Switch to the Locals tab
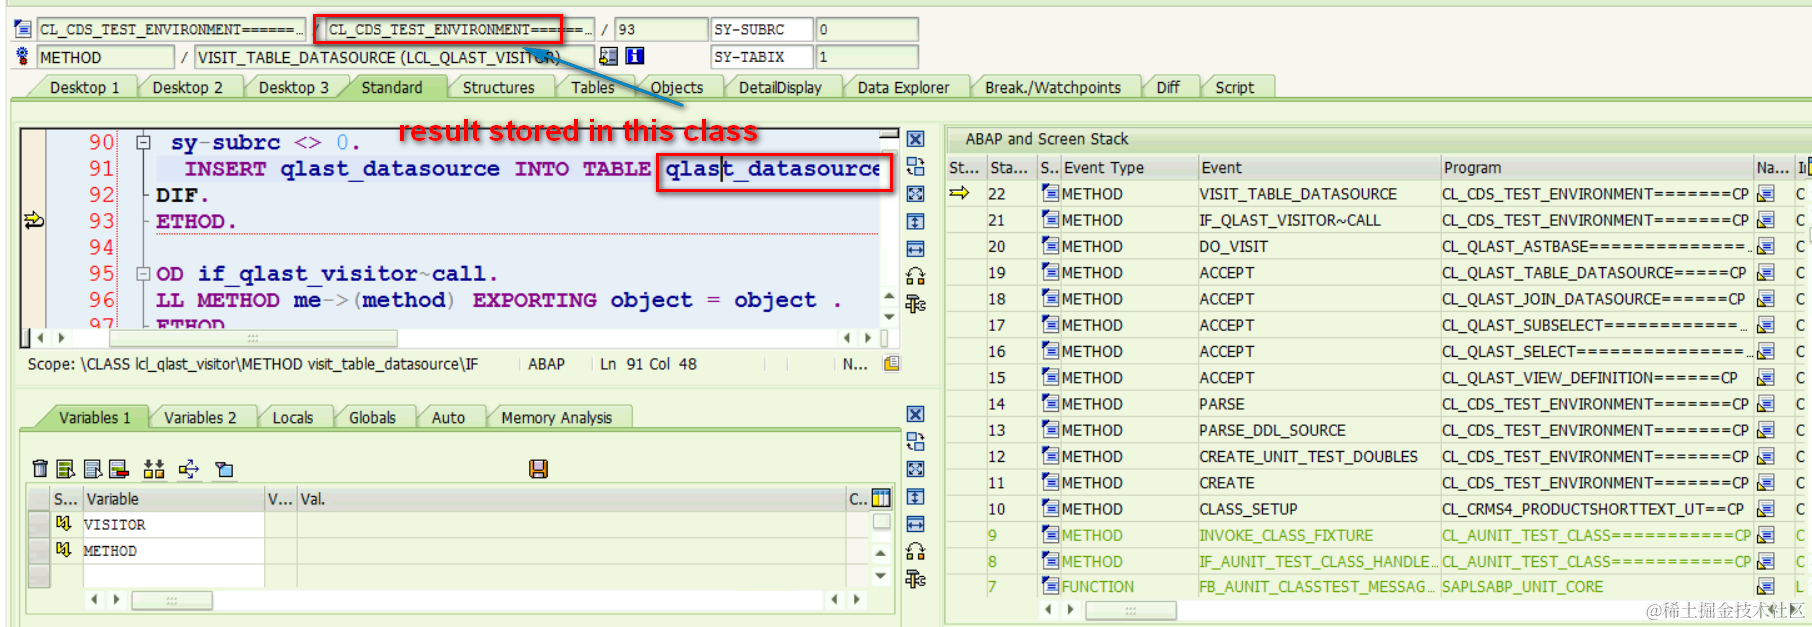This screenshot has width=1812, height=627. [x=292, y=417]
